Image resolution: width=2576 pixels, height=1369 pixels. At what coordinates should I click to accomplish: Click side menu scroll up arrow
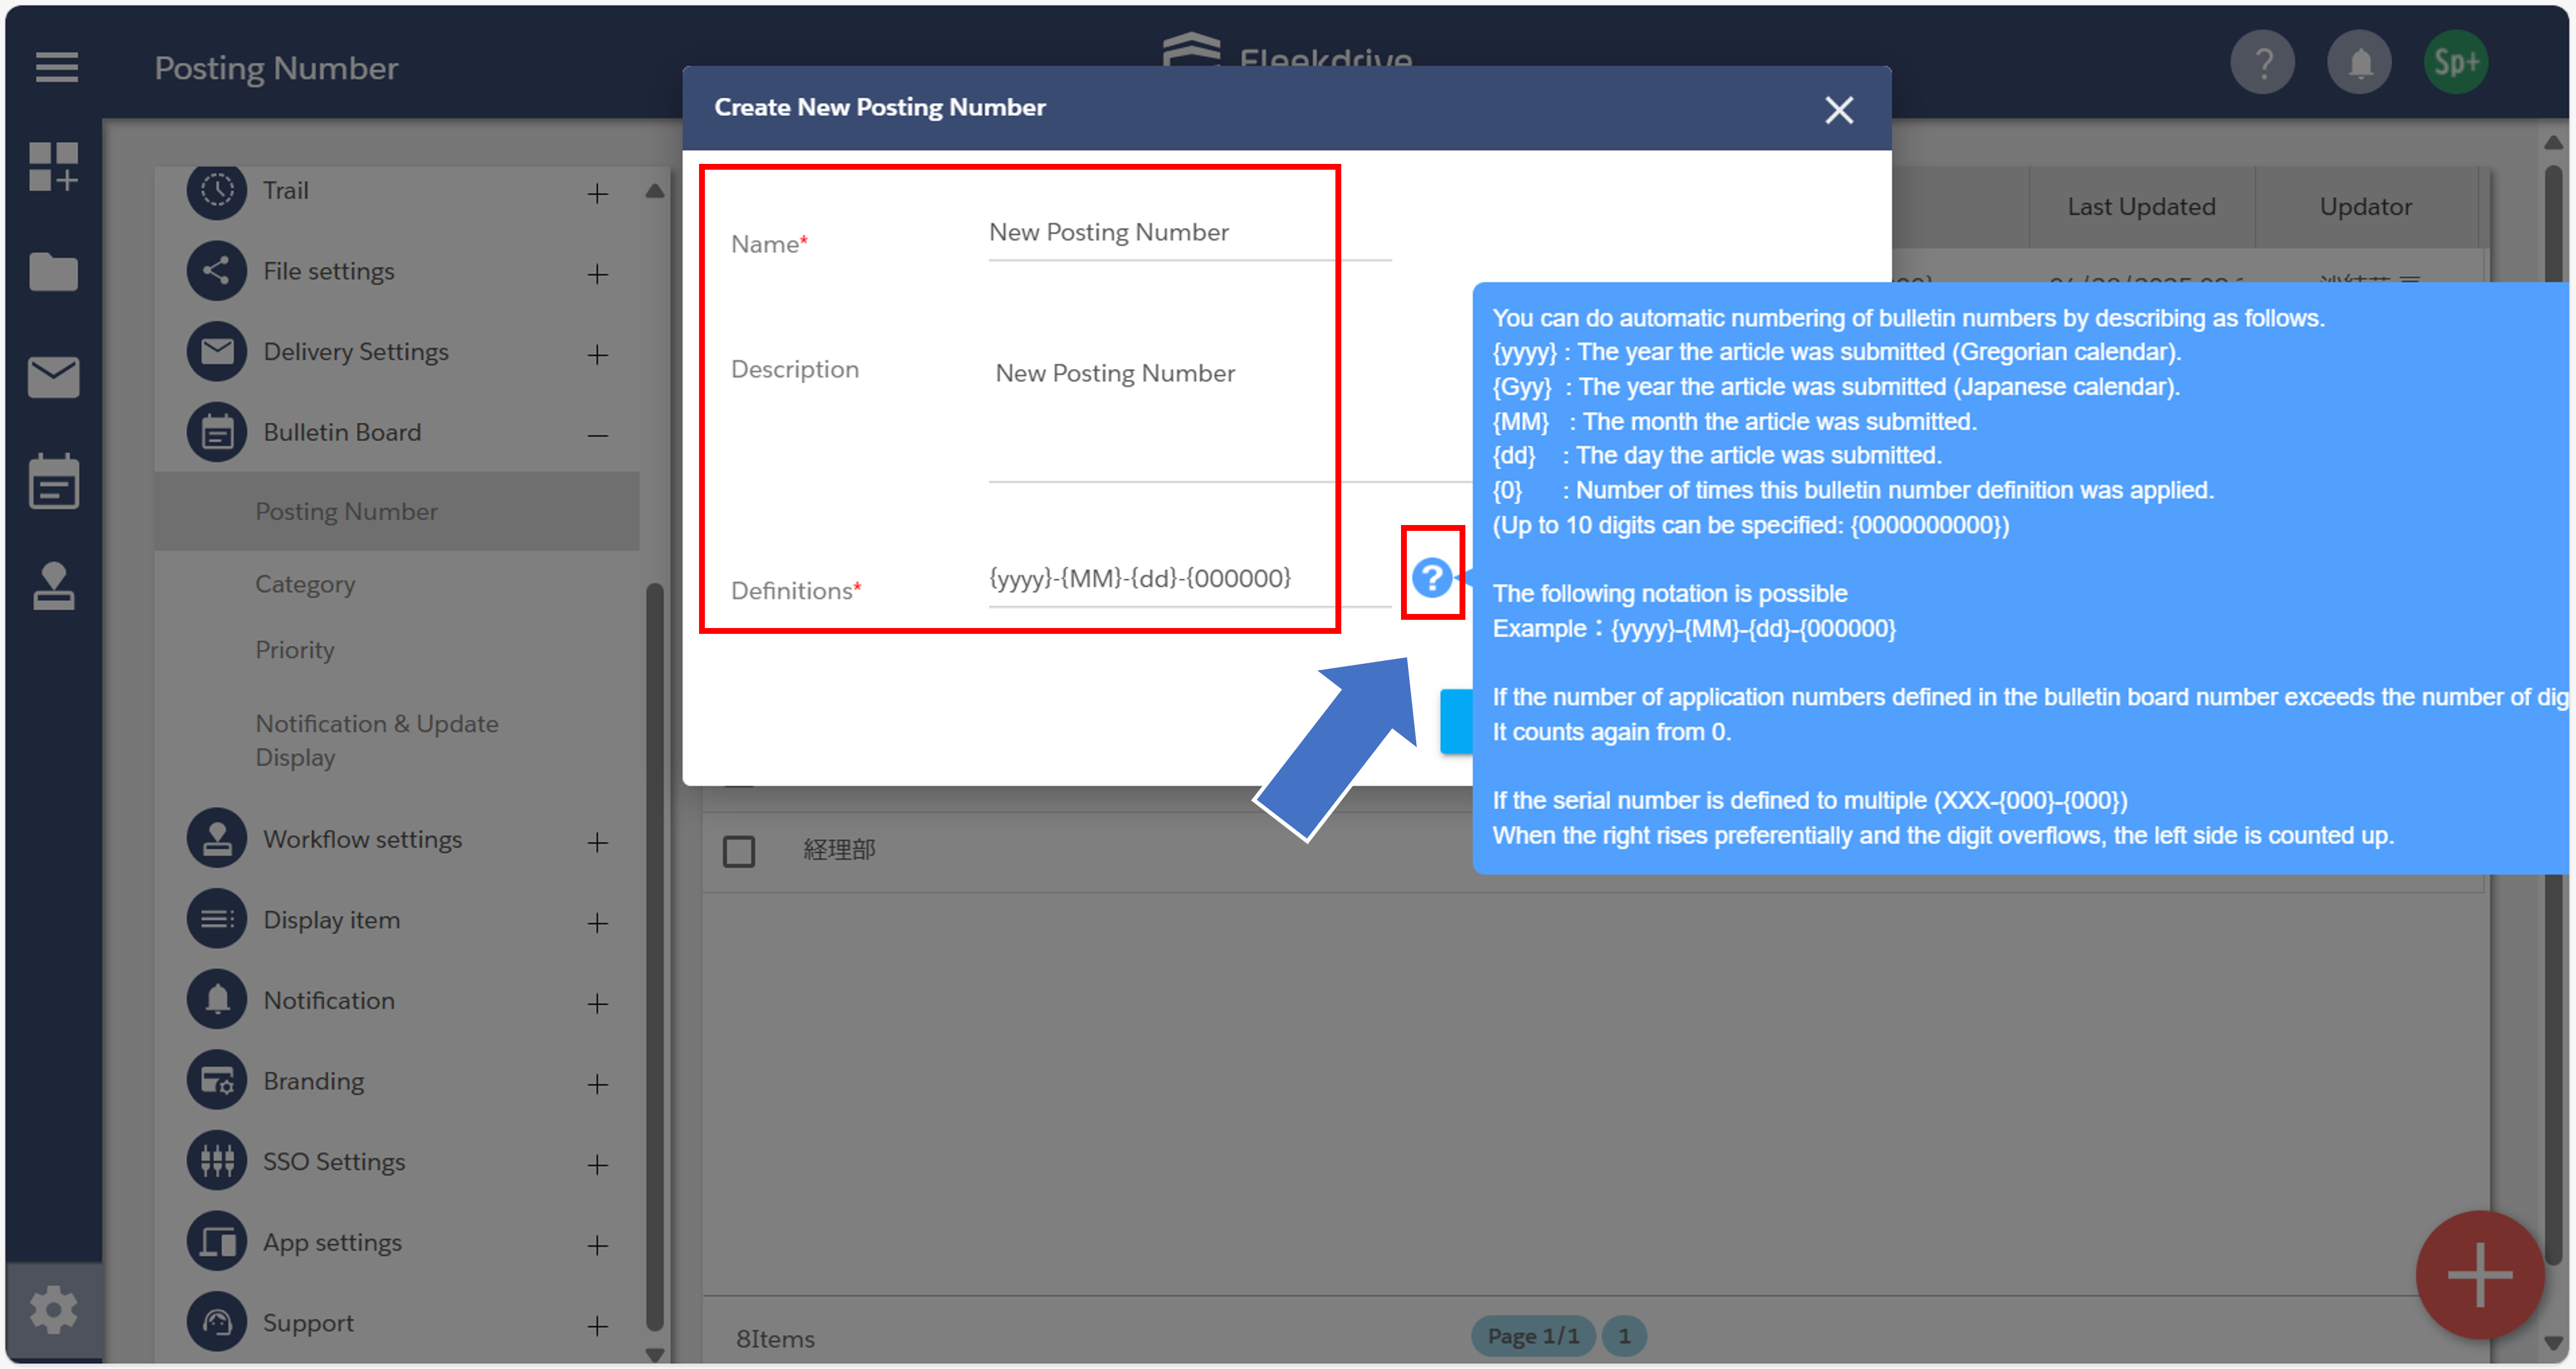pyautogui.click(x=655, y=190)
